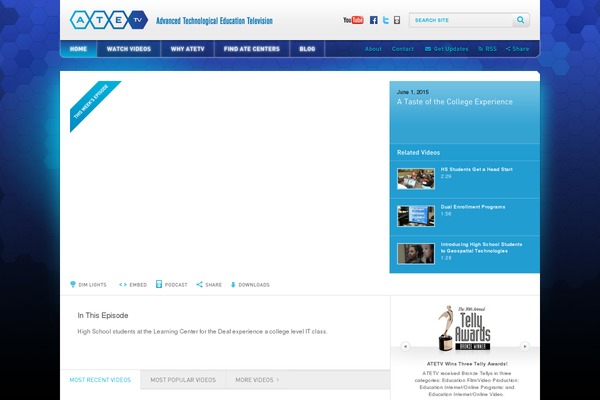Screen dimensions: 600x400
Task: Click the podcast device icon in header
Action: pos(397,20)
